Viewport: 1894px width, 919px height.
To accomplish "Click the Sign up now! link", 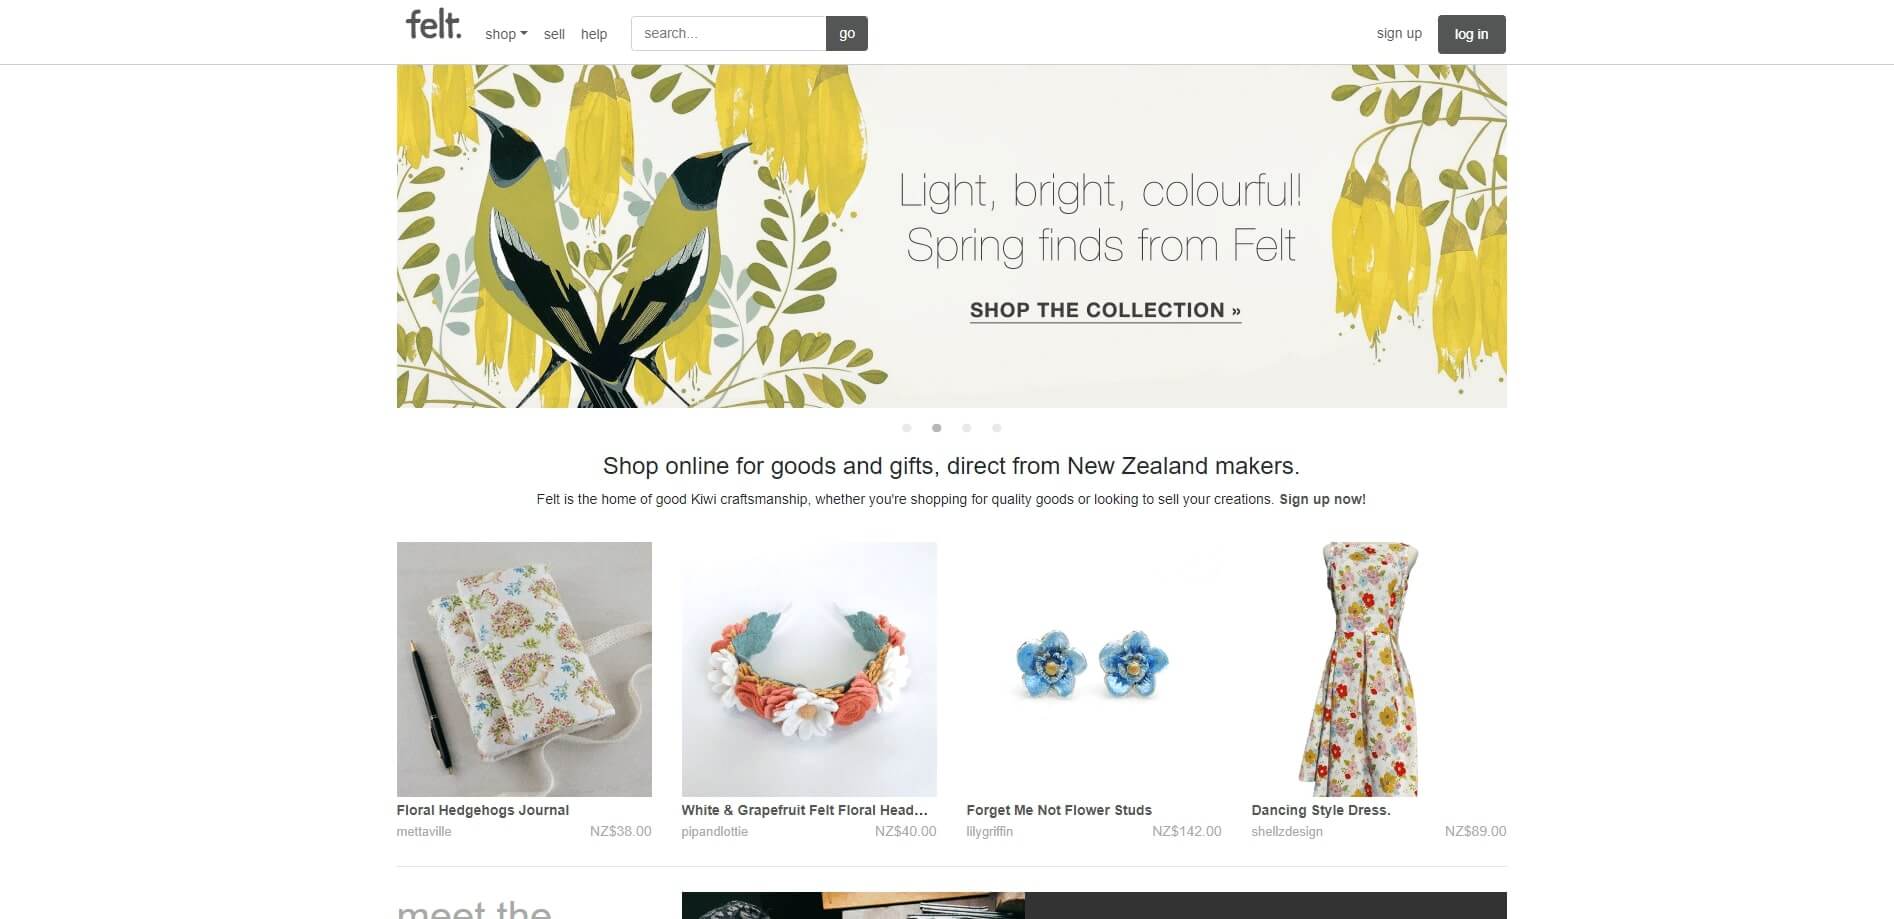I will 1322,499.
